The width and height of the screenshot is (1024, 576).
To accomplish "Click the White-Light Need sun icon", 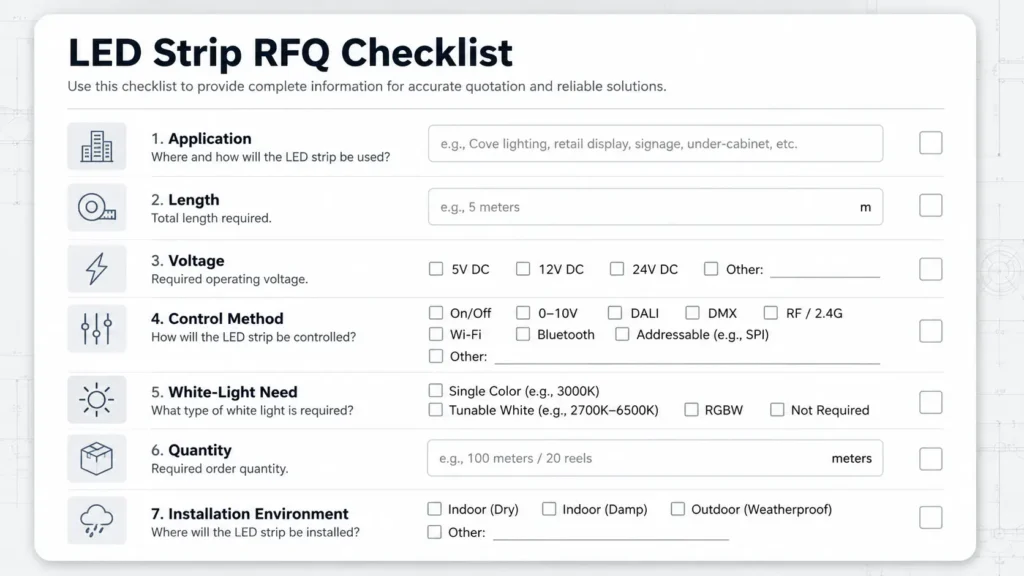I will (97, 400).
